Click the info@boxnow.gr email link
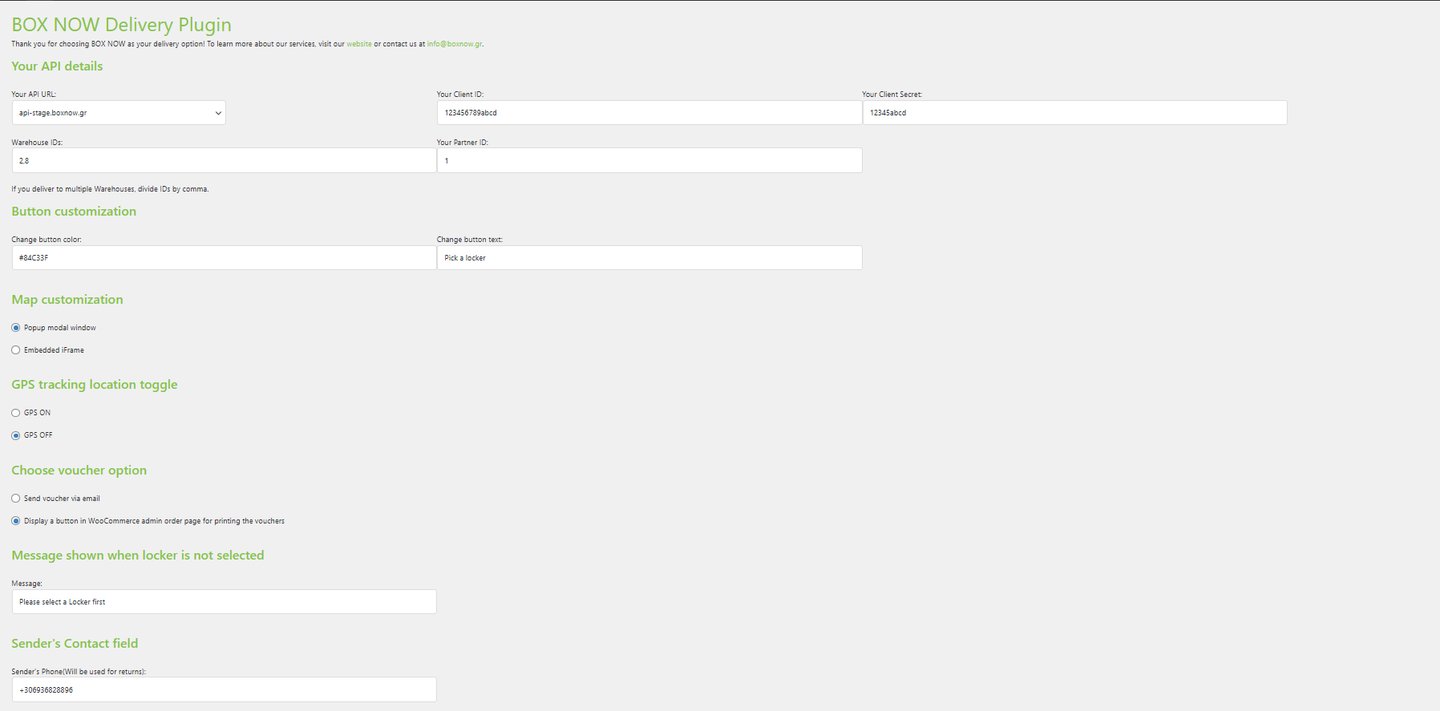 coord(455,44)
